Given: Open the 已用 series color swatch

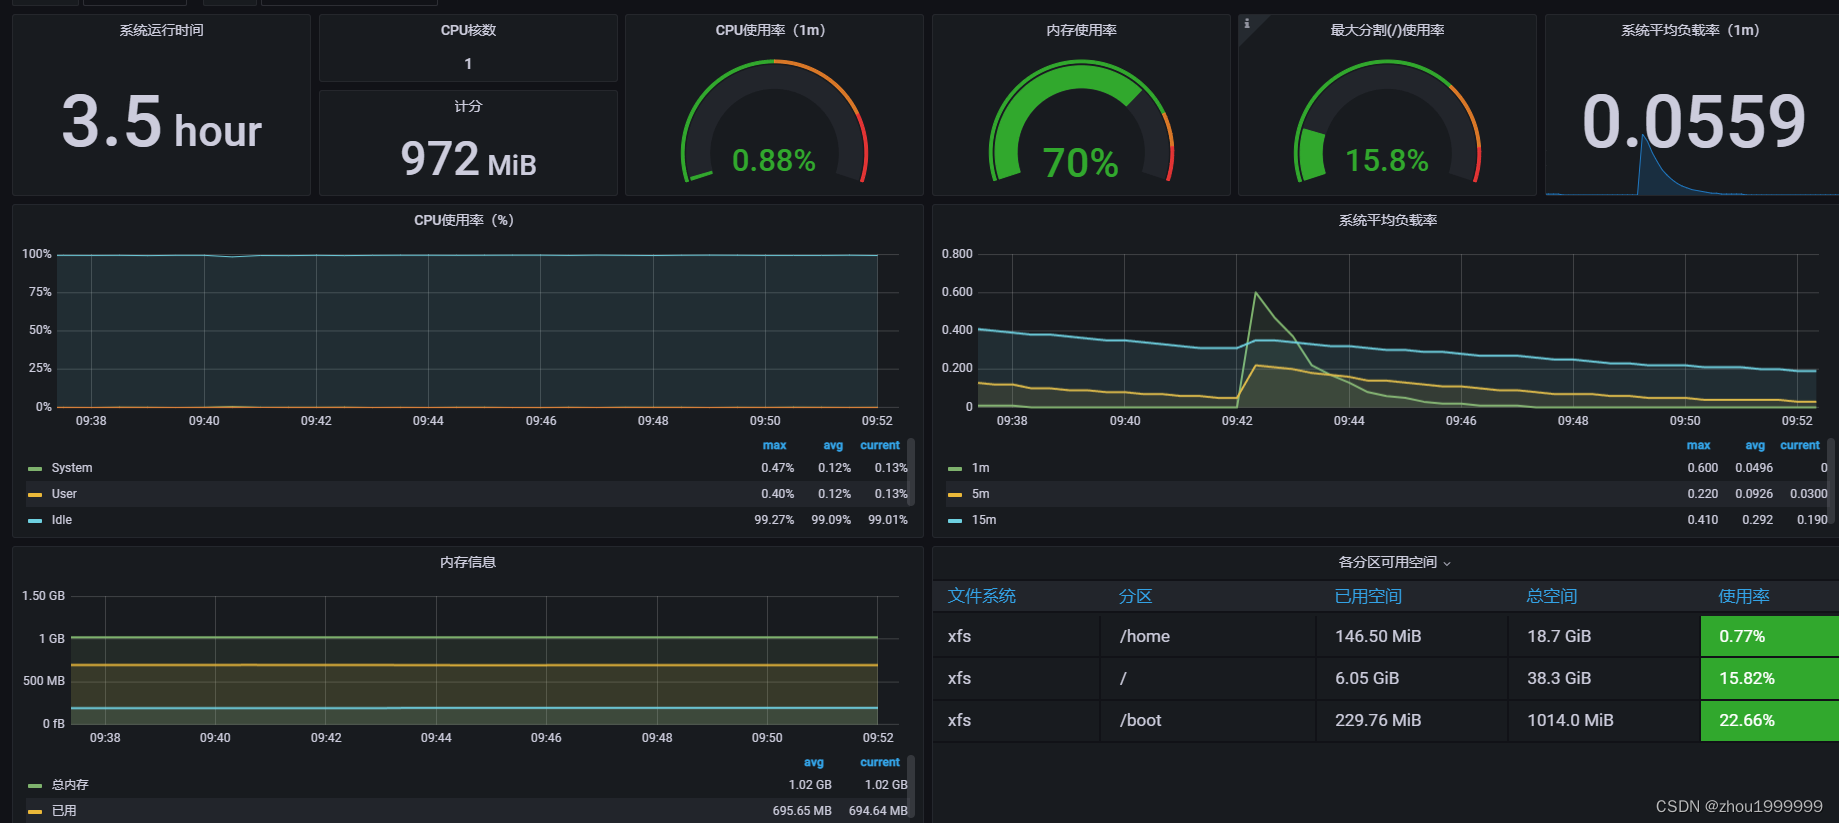Looking at the screenshot, I should (x=35, y=811).
